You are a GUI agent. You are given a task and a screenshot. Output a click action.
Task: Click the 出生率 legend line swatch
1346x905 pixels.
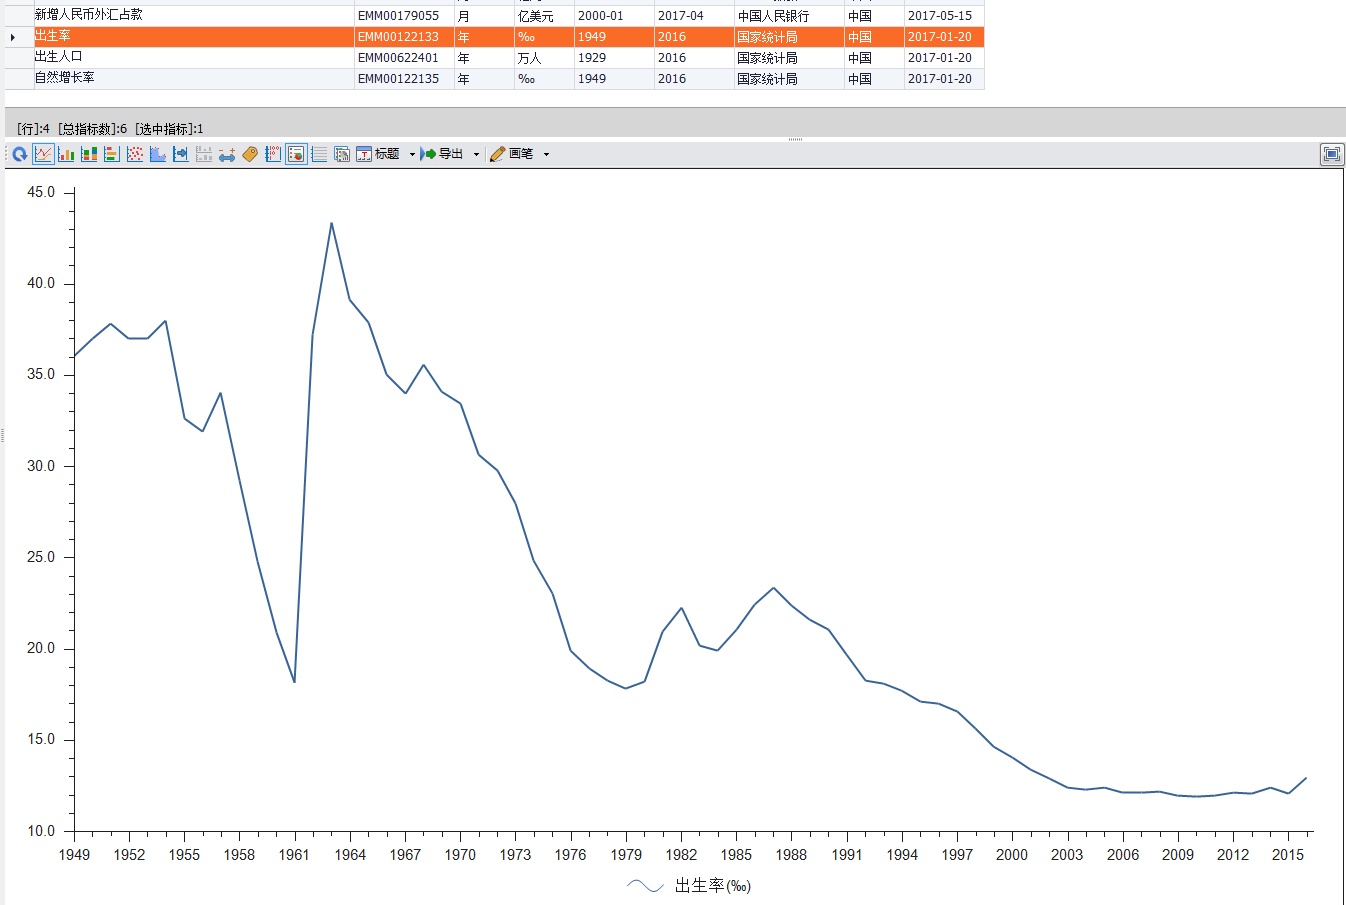coord(645,886)
